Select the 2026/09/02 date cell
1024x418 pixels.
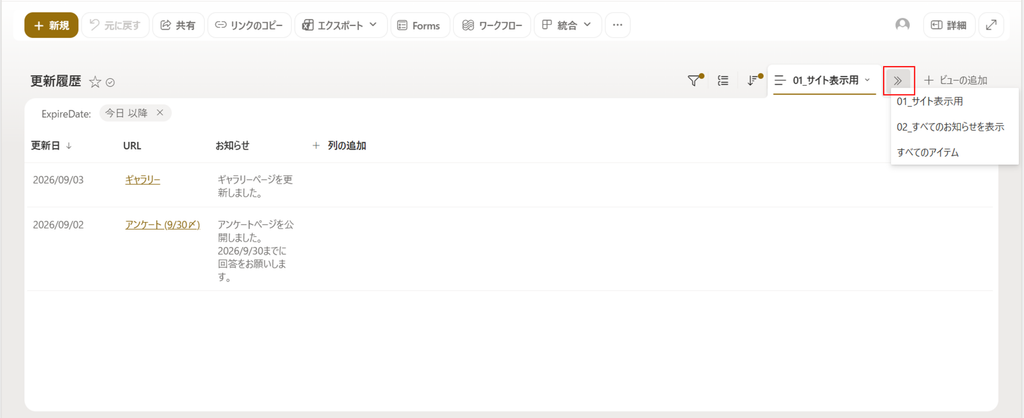coord(58,225)
